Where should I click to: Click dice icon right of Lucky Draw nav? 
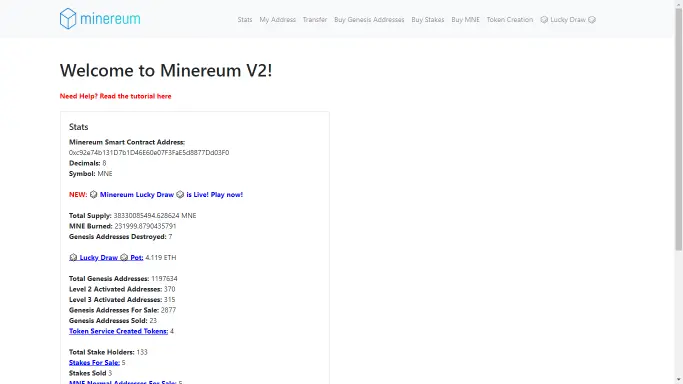[x=592, y=20]
